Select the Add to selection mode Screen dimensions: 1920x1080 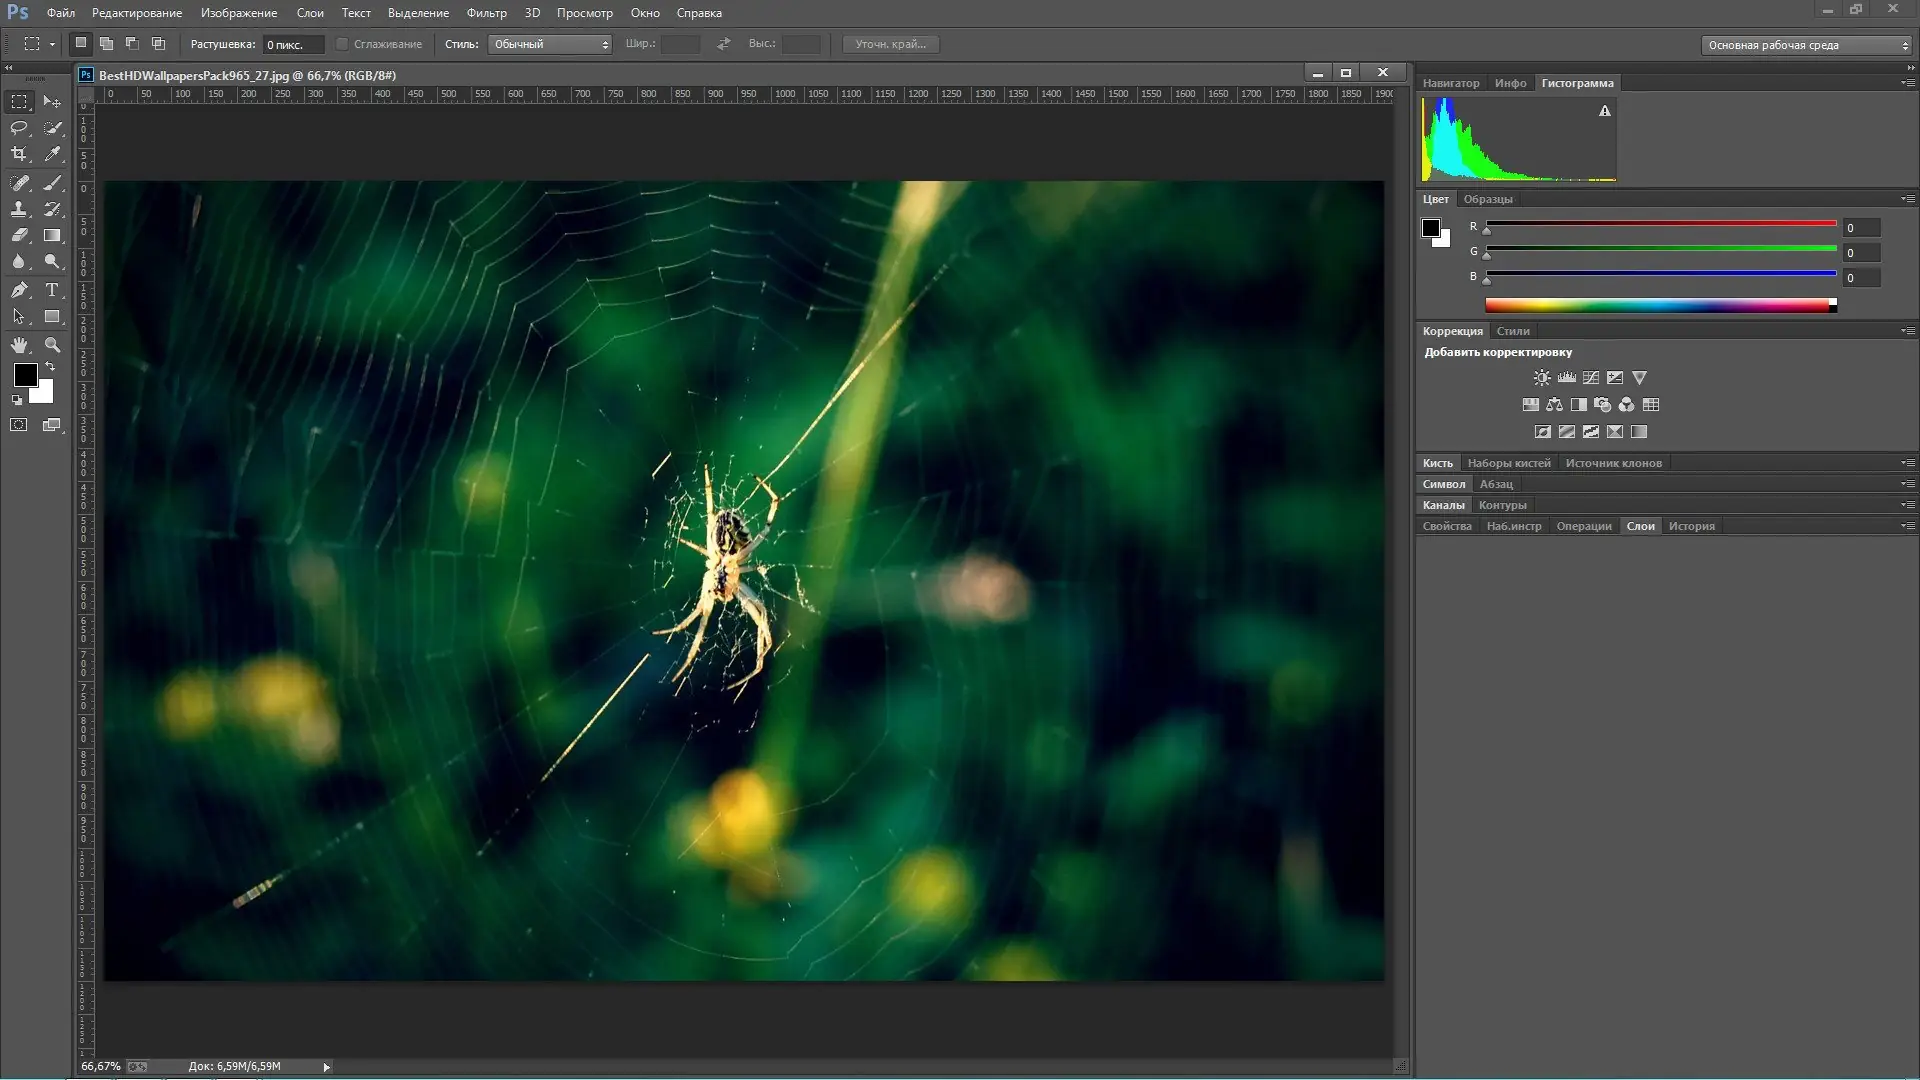(x=106, y=44)
